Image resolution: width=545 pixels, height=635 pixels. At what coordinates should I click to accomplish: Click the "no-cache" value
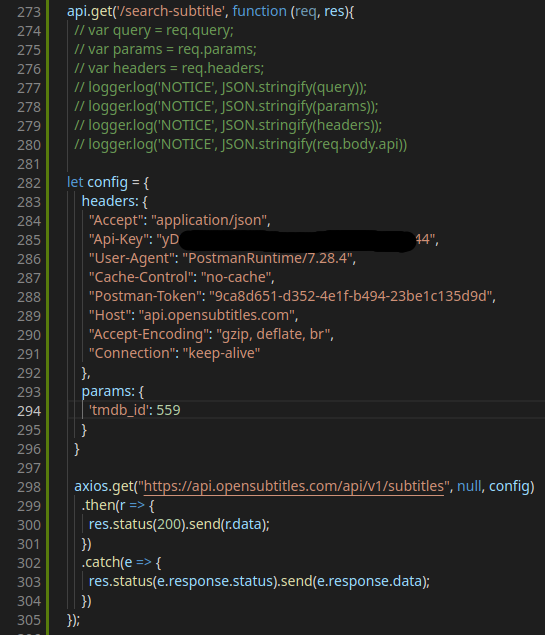(x=236, y=278)
